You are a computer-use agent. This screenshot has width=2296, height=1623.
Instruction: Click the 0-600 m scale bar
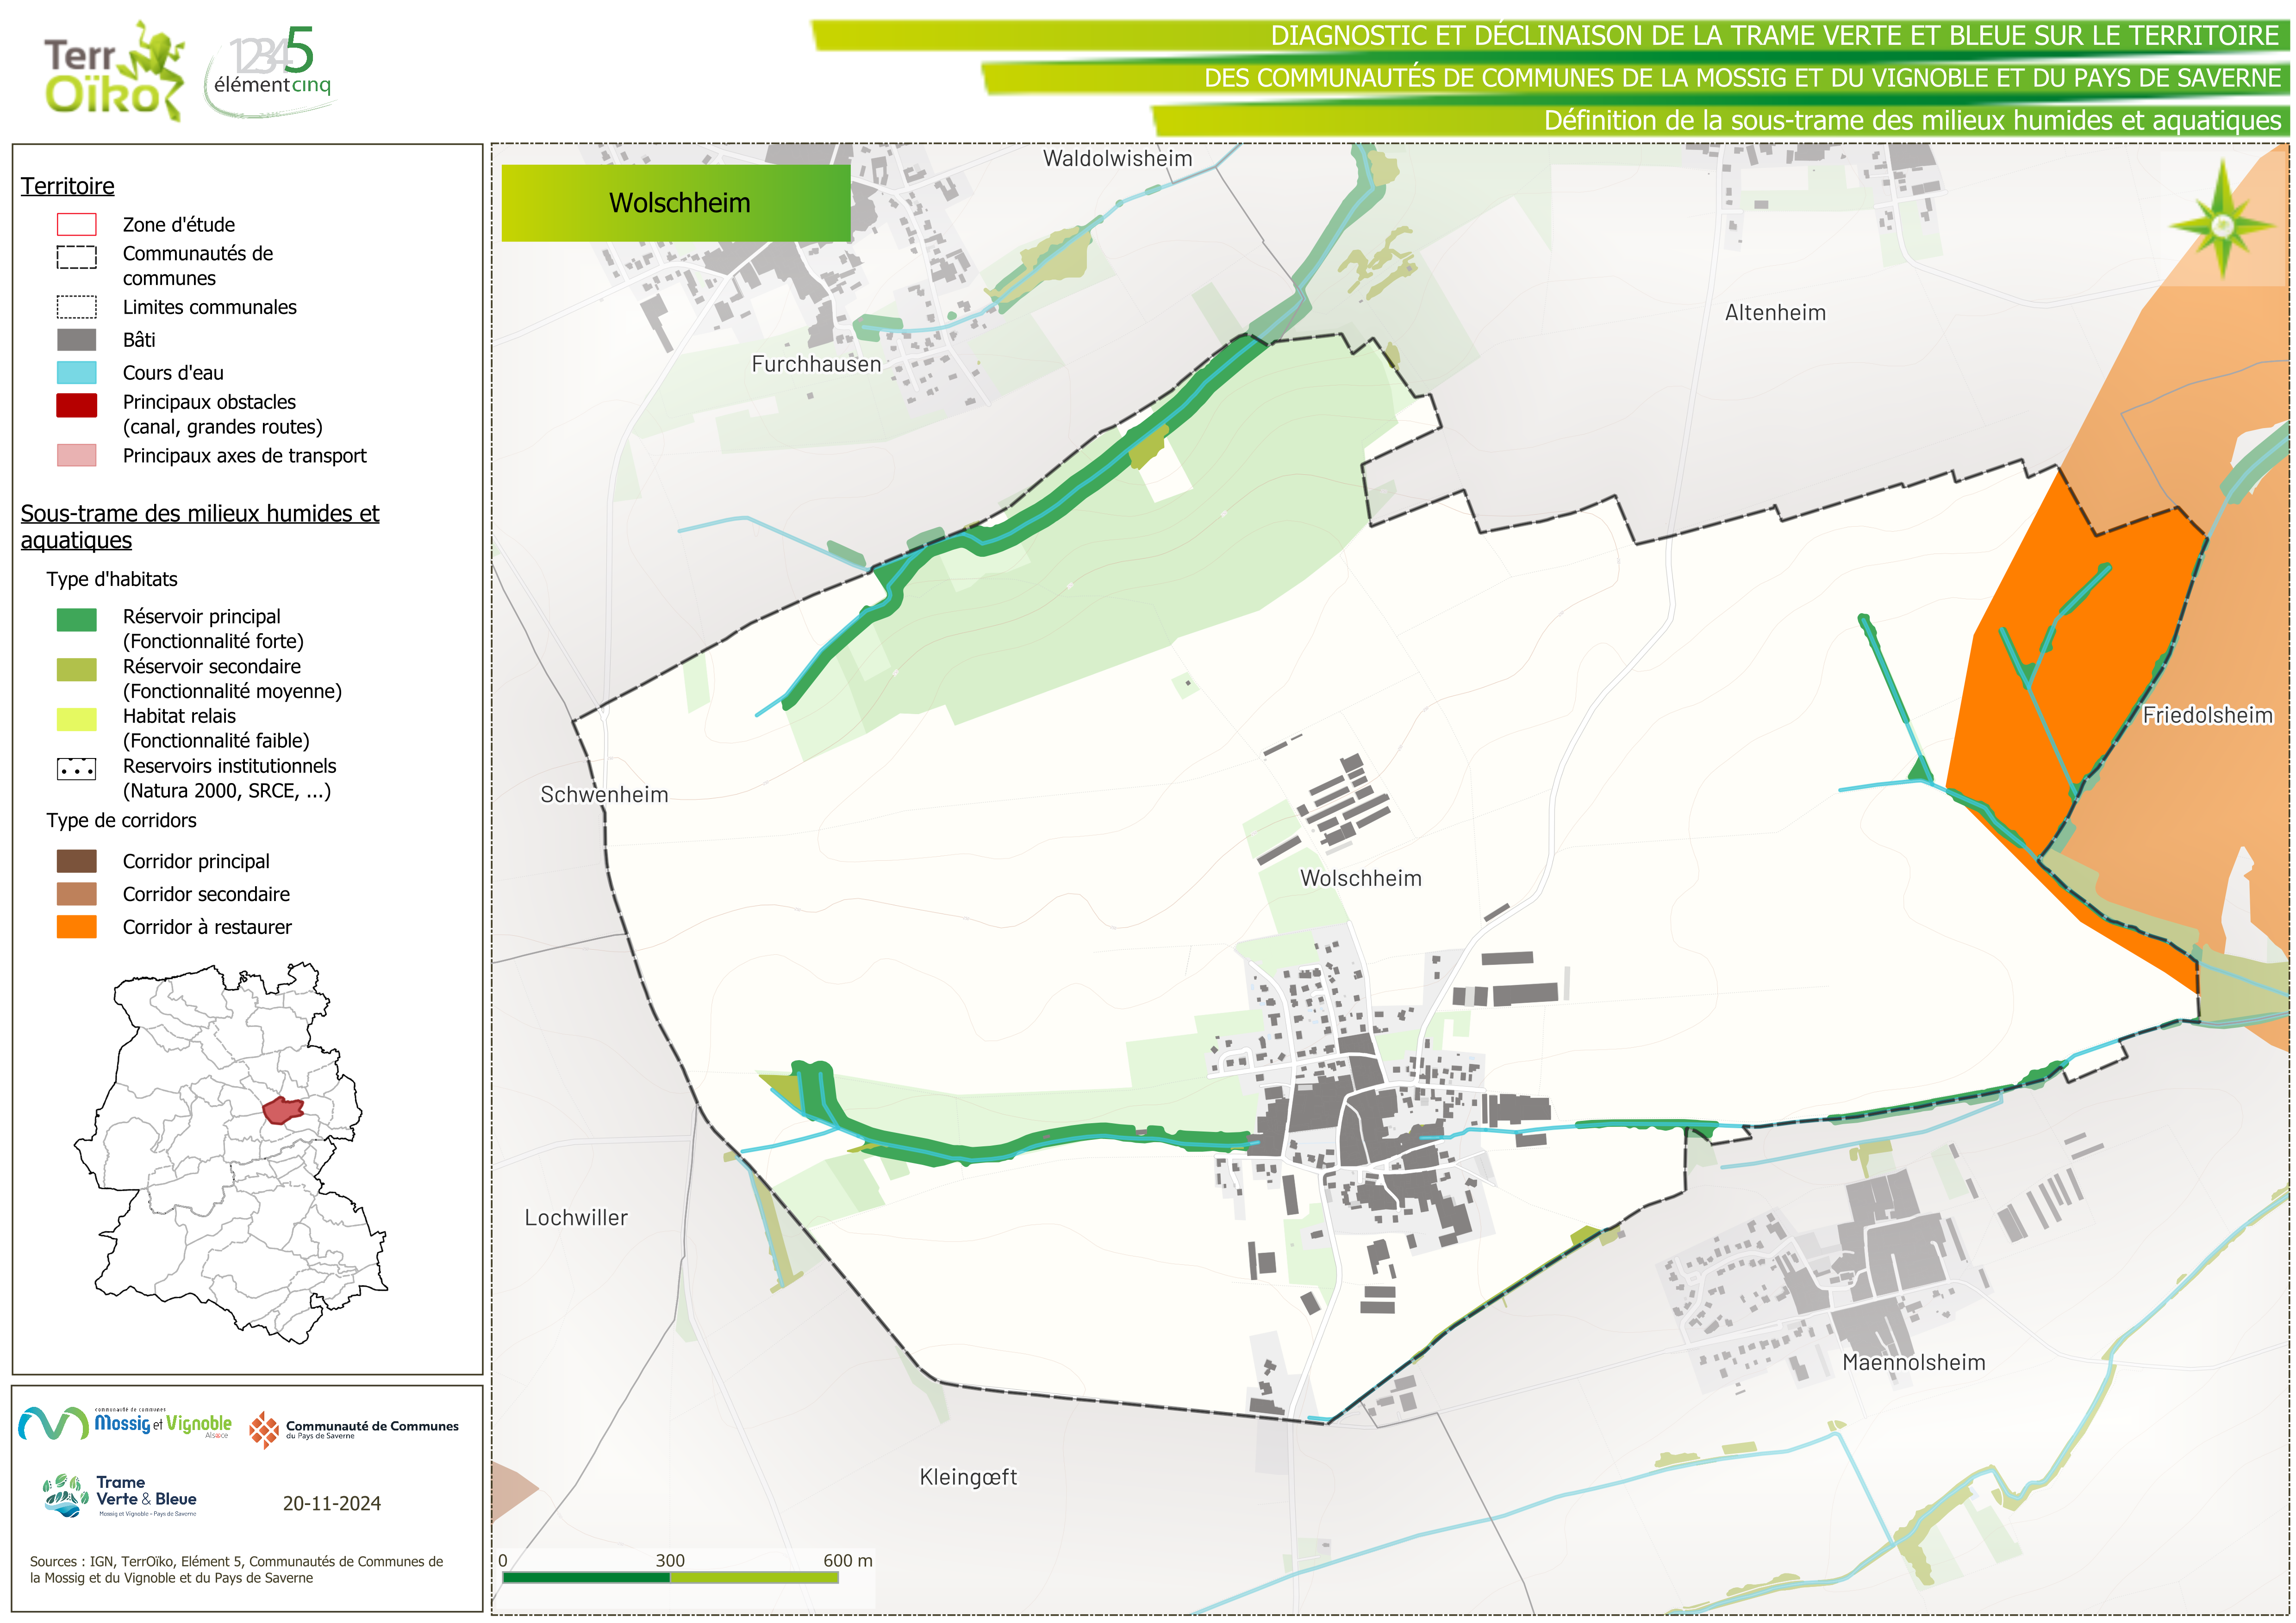coord(670,1577)
